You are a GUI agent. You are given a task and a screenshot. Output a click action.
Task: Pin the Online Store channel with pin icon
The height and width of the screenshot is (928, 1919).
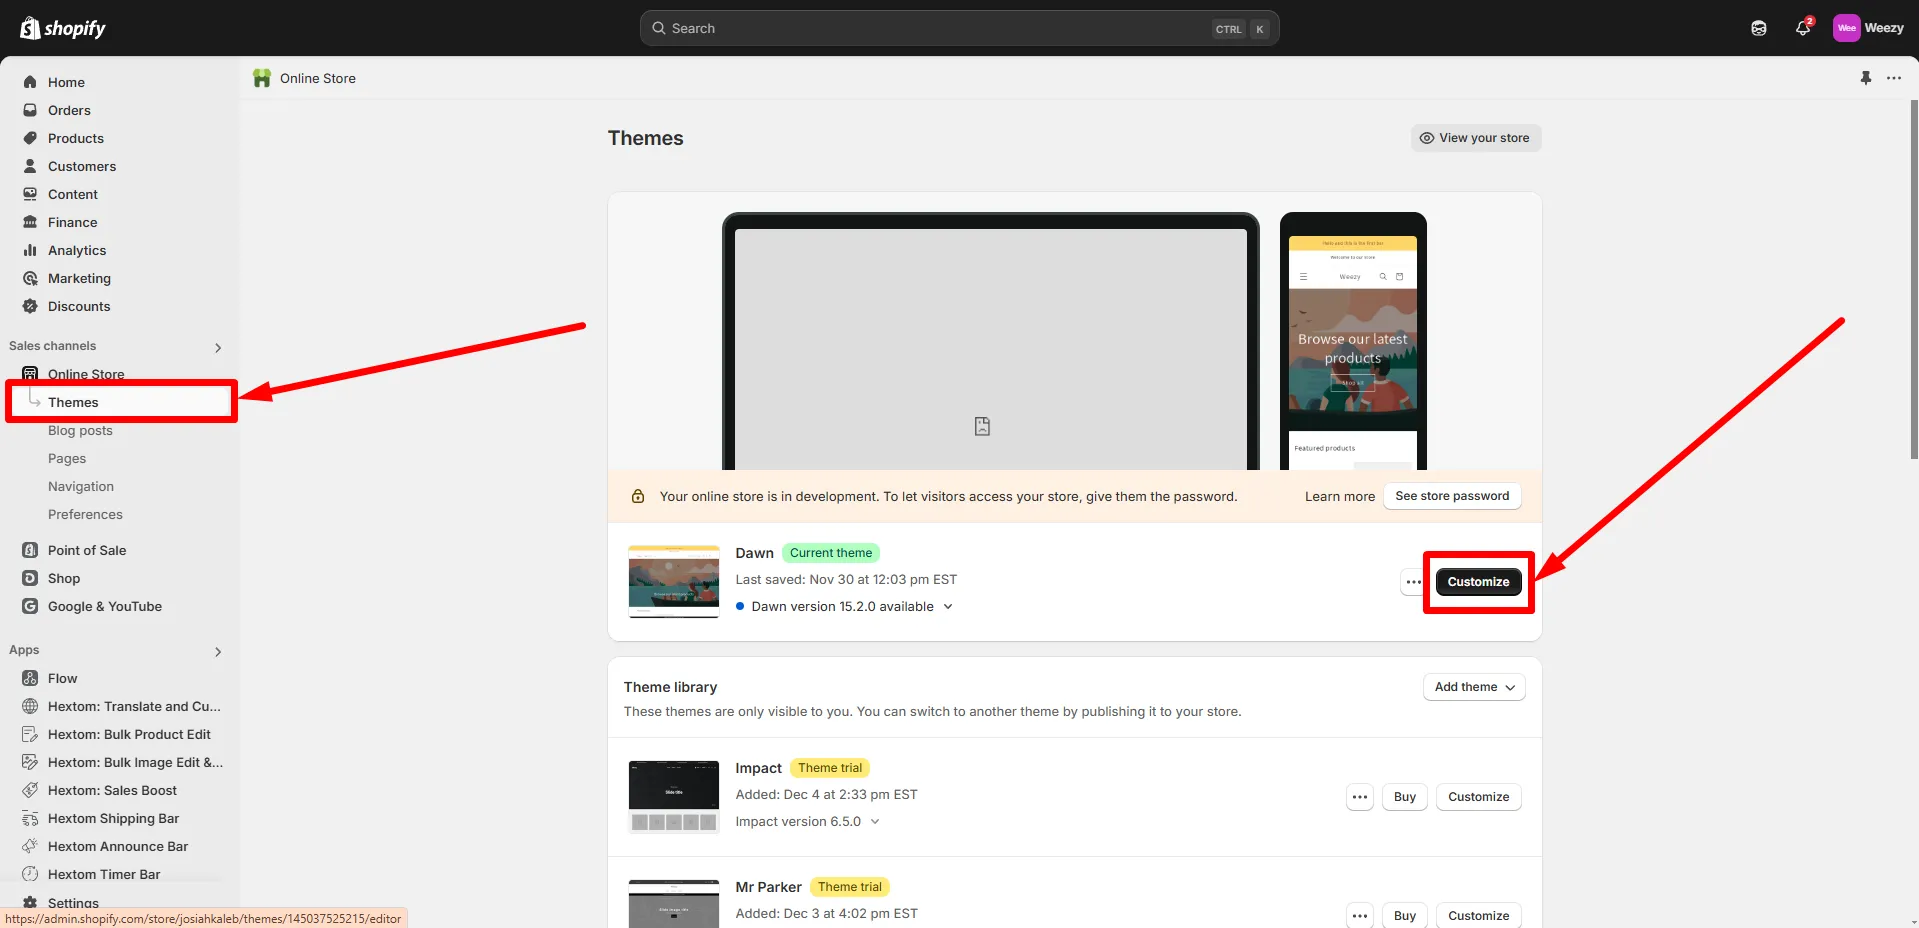1866,78
